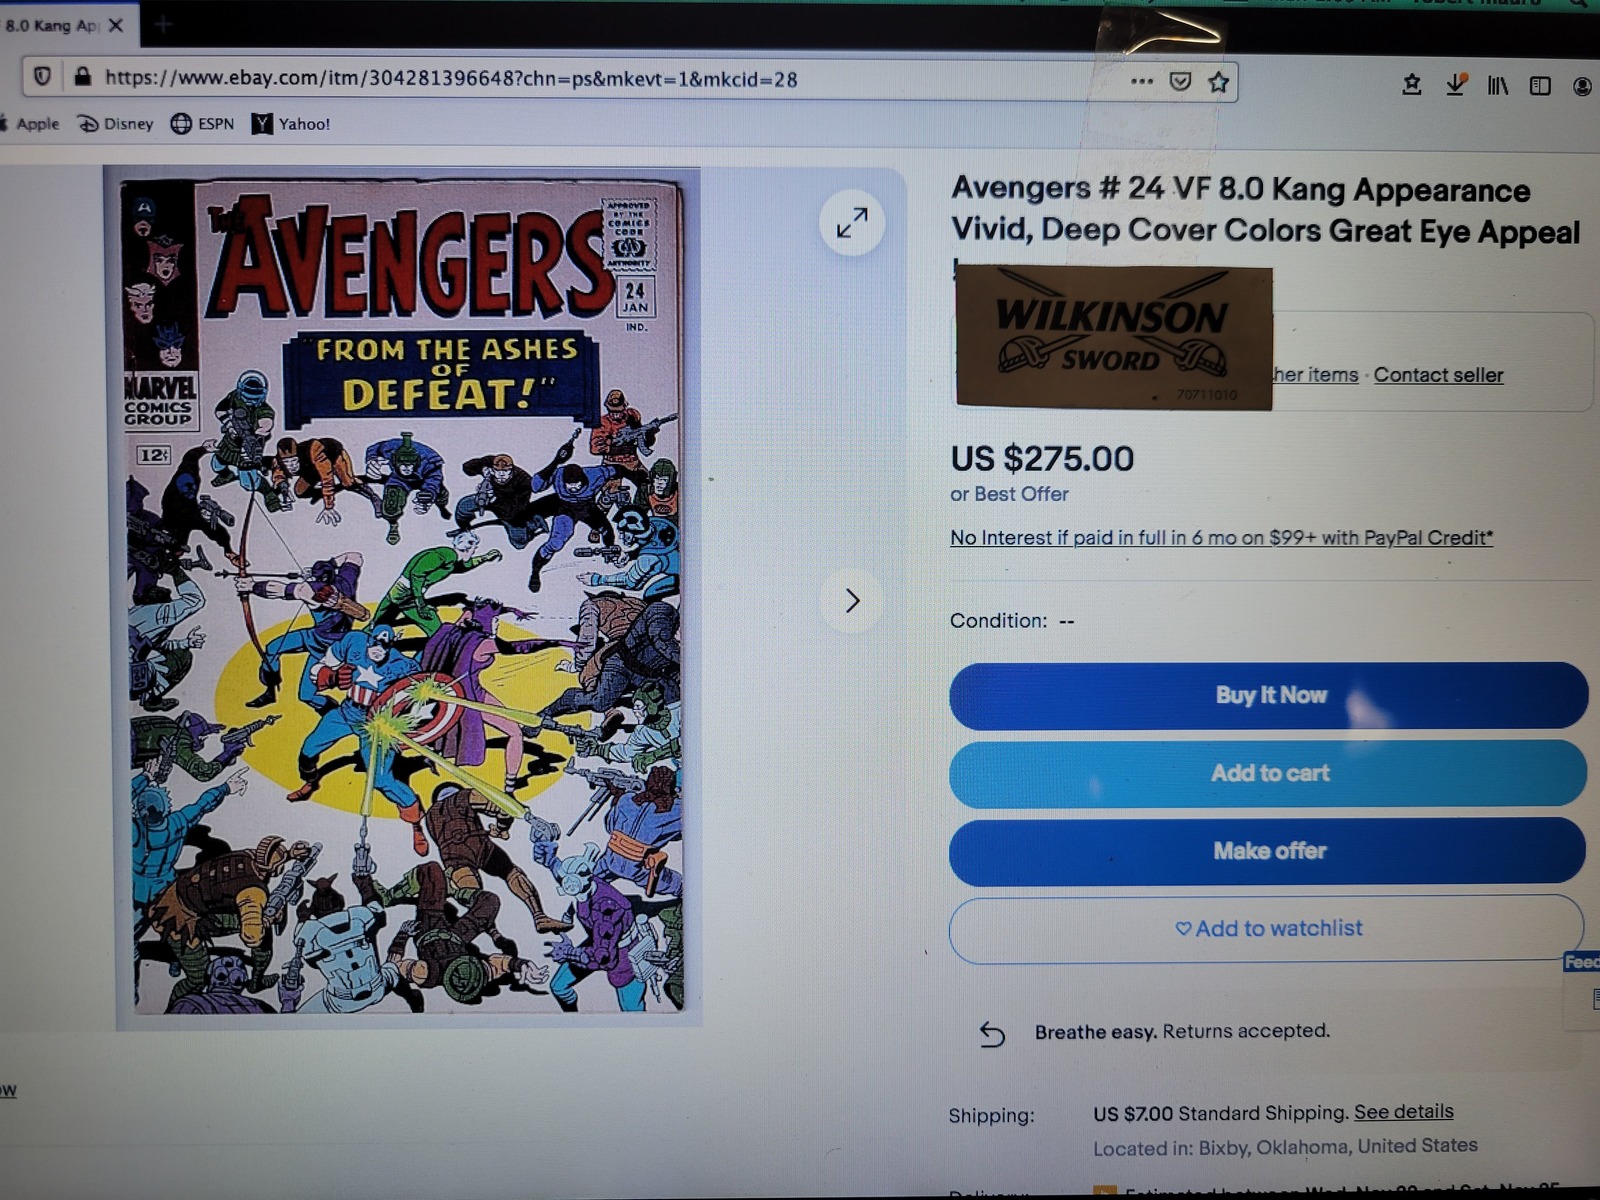Image resolution: width=1600 pixels, height=1200 pixels.
Task: Open the page actions ellipsis menu
Action: point(1142,81)
